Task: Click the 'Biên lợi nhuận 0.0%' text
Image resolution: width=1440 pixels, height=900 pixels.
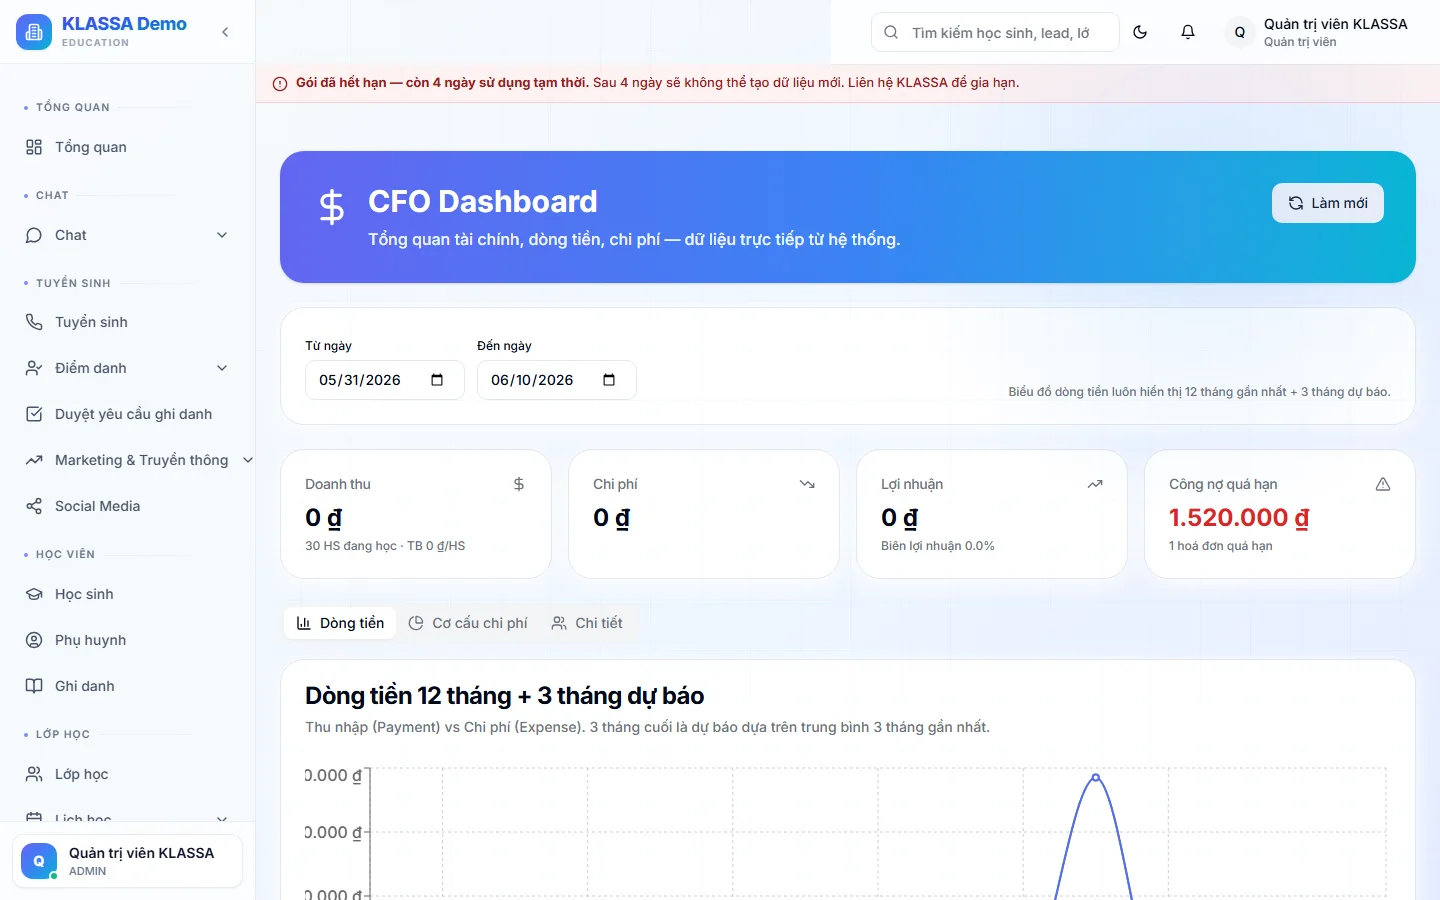Action: tap(938, 546)
